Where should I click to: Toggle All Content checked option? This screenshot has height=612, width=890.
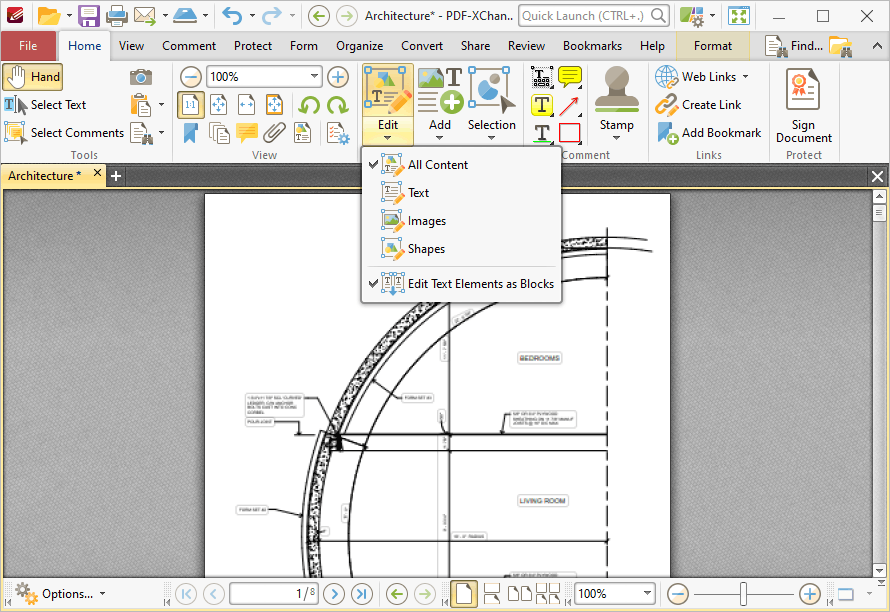click(461, 165)
